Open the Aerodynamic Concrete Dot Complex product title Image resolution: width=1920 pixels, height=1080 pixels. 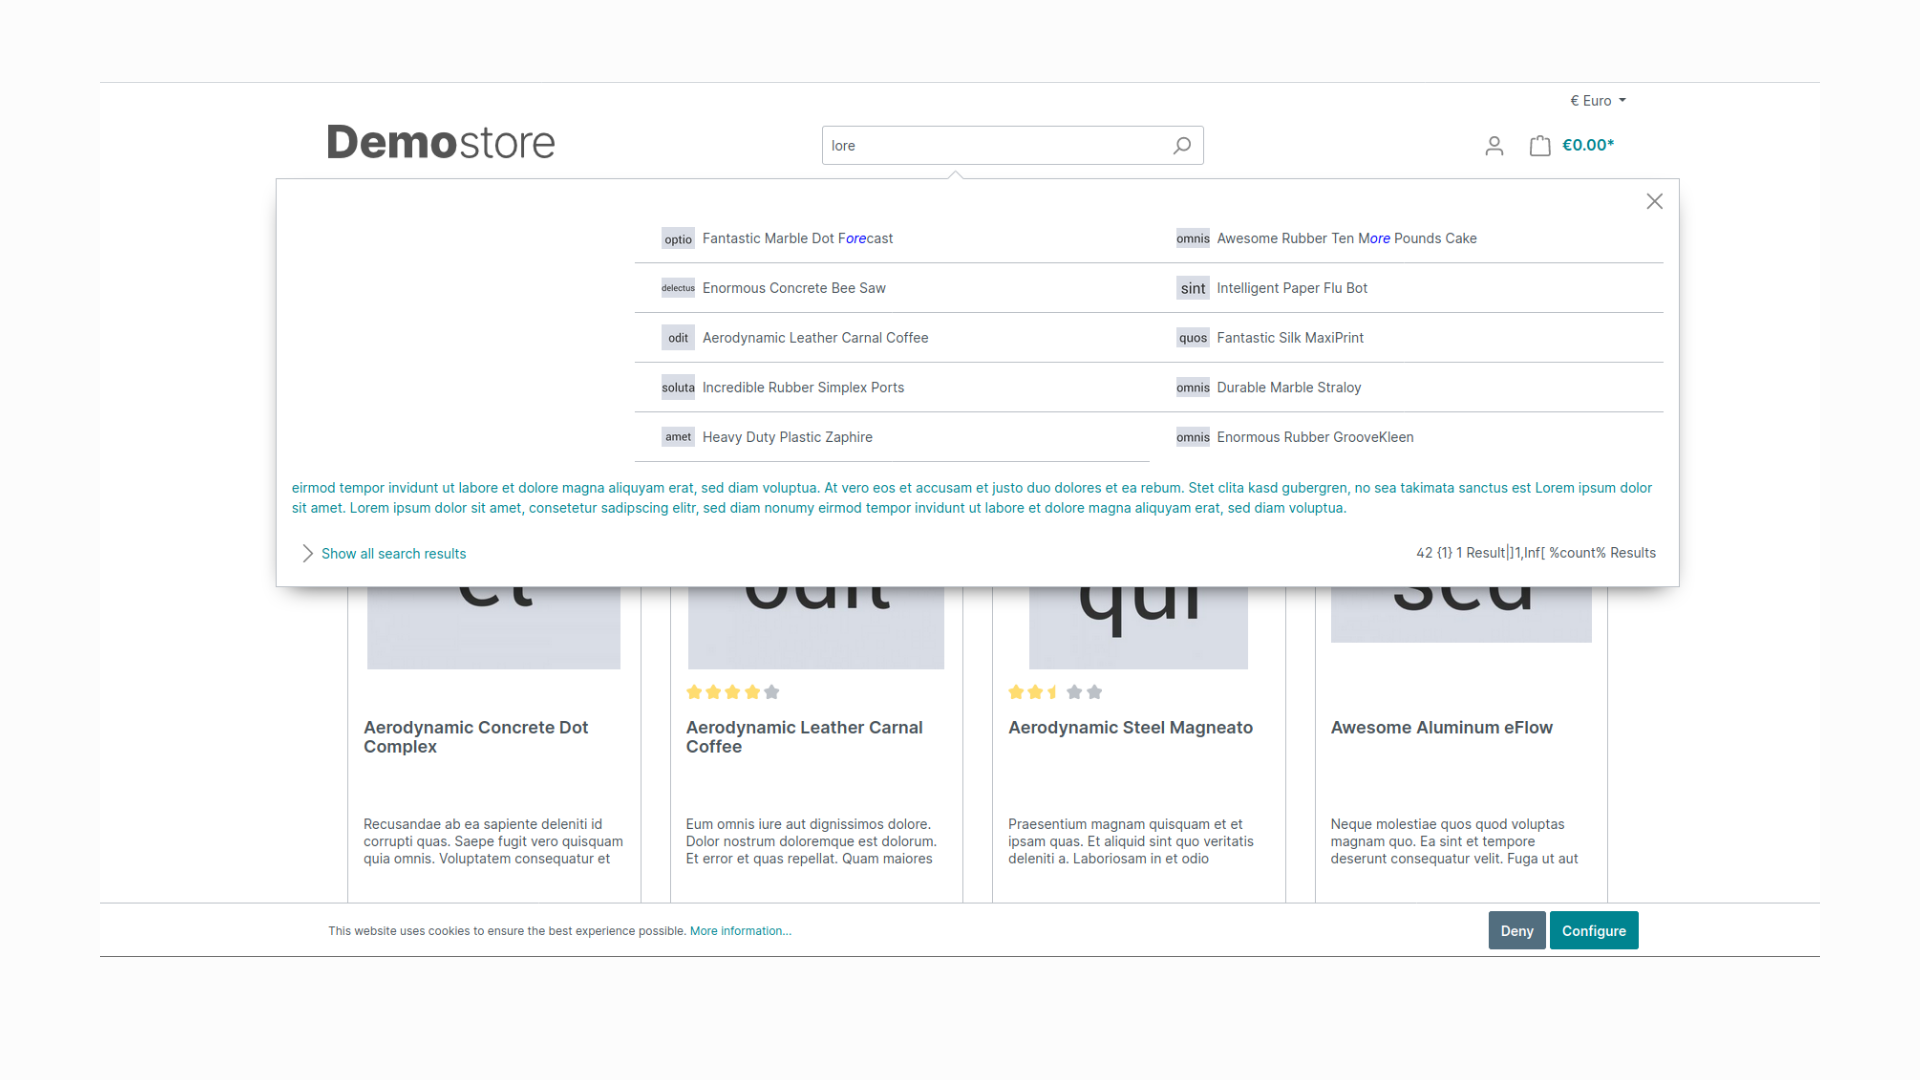476,737
